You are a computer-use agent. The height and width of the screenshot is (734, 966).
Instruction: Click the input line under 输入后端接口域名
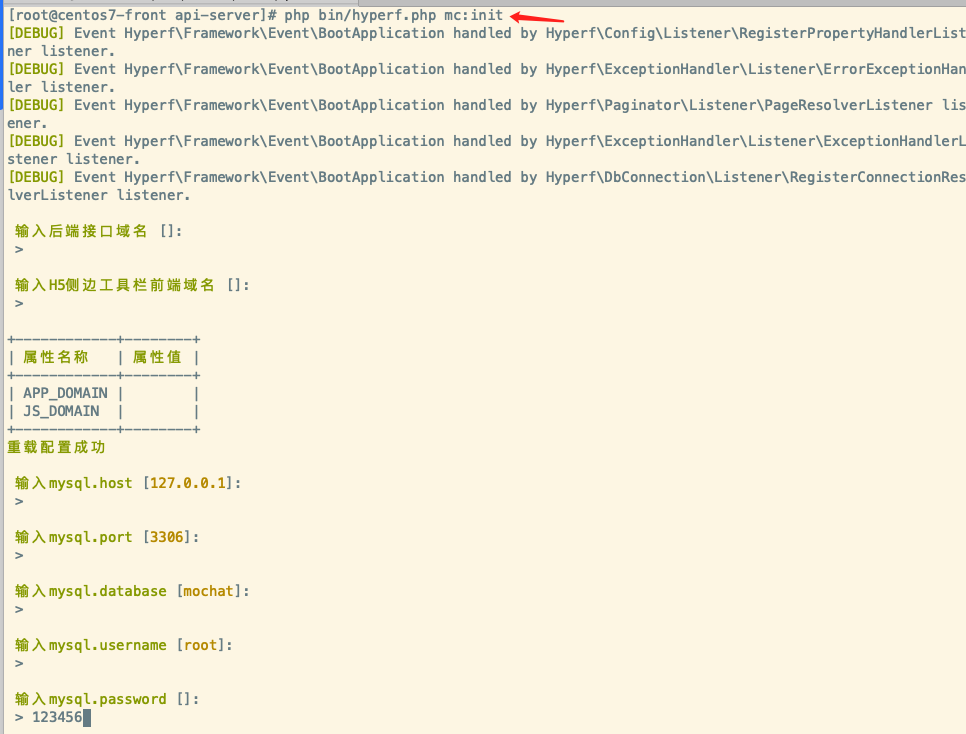pos(20,250)
